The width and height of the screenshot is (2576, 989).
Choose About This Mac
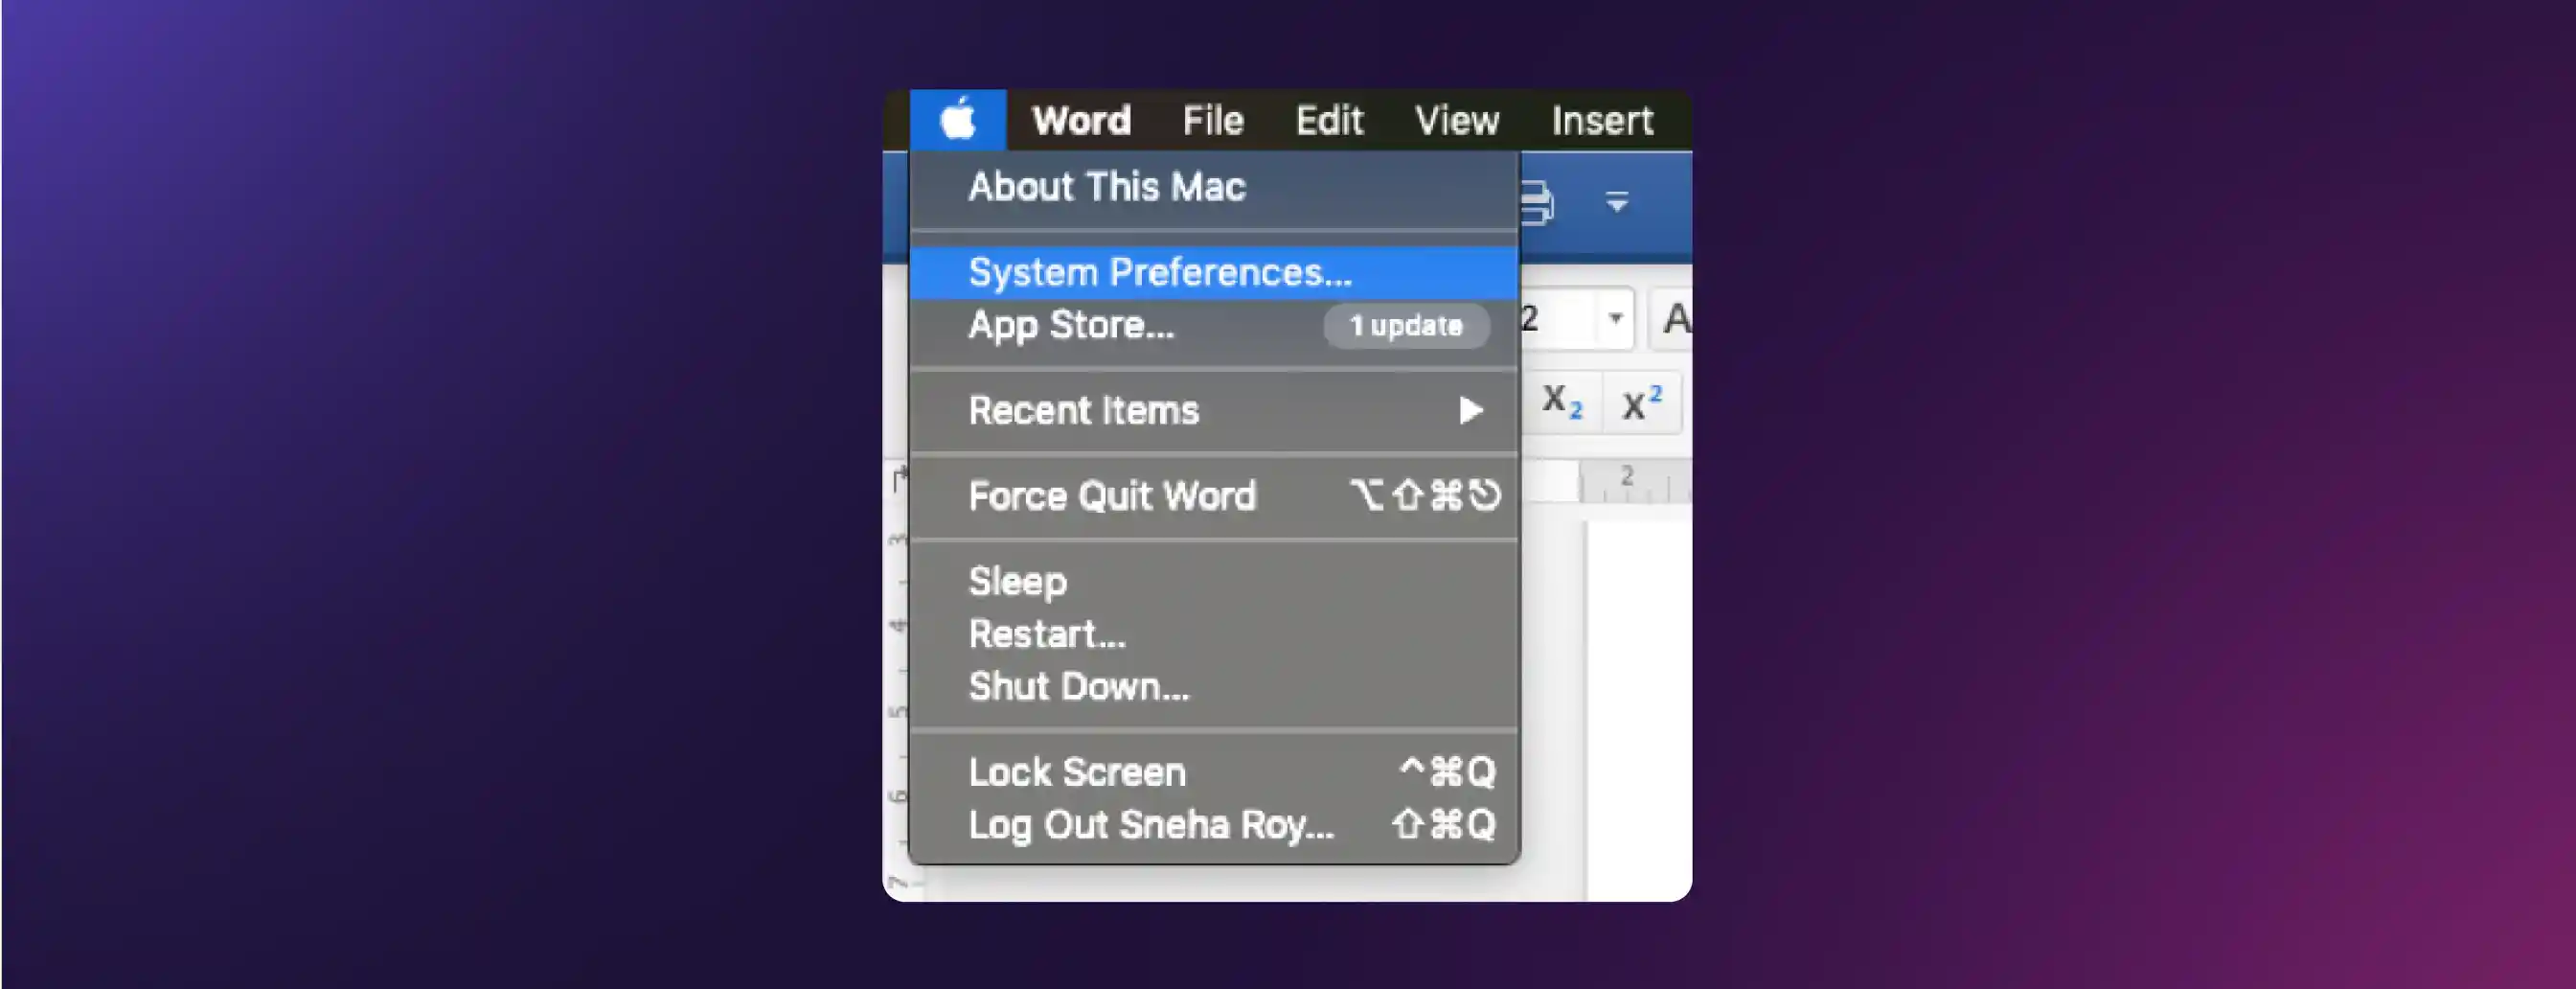point(1214,187)
